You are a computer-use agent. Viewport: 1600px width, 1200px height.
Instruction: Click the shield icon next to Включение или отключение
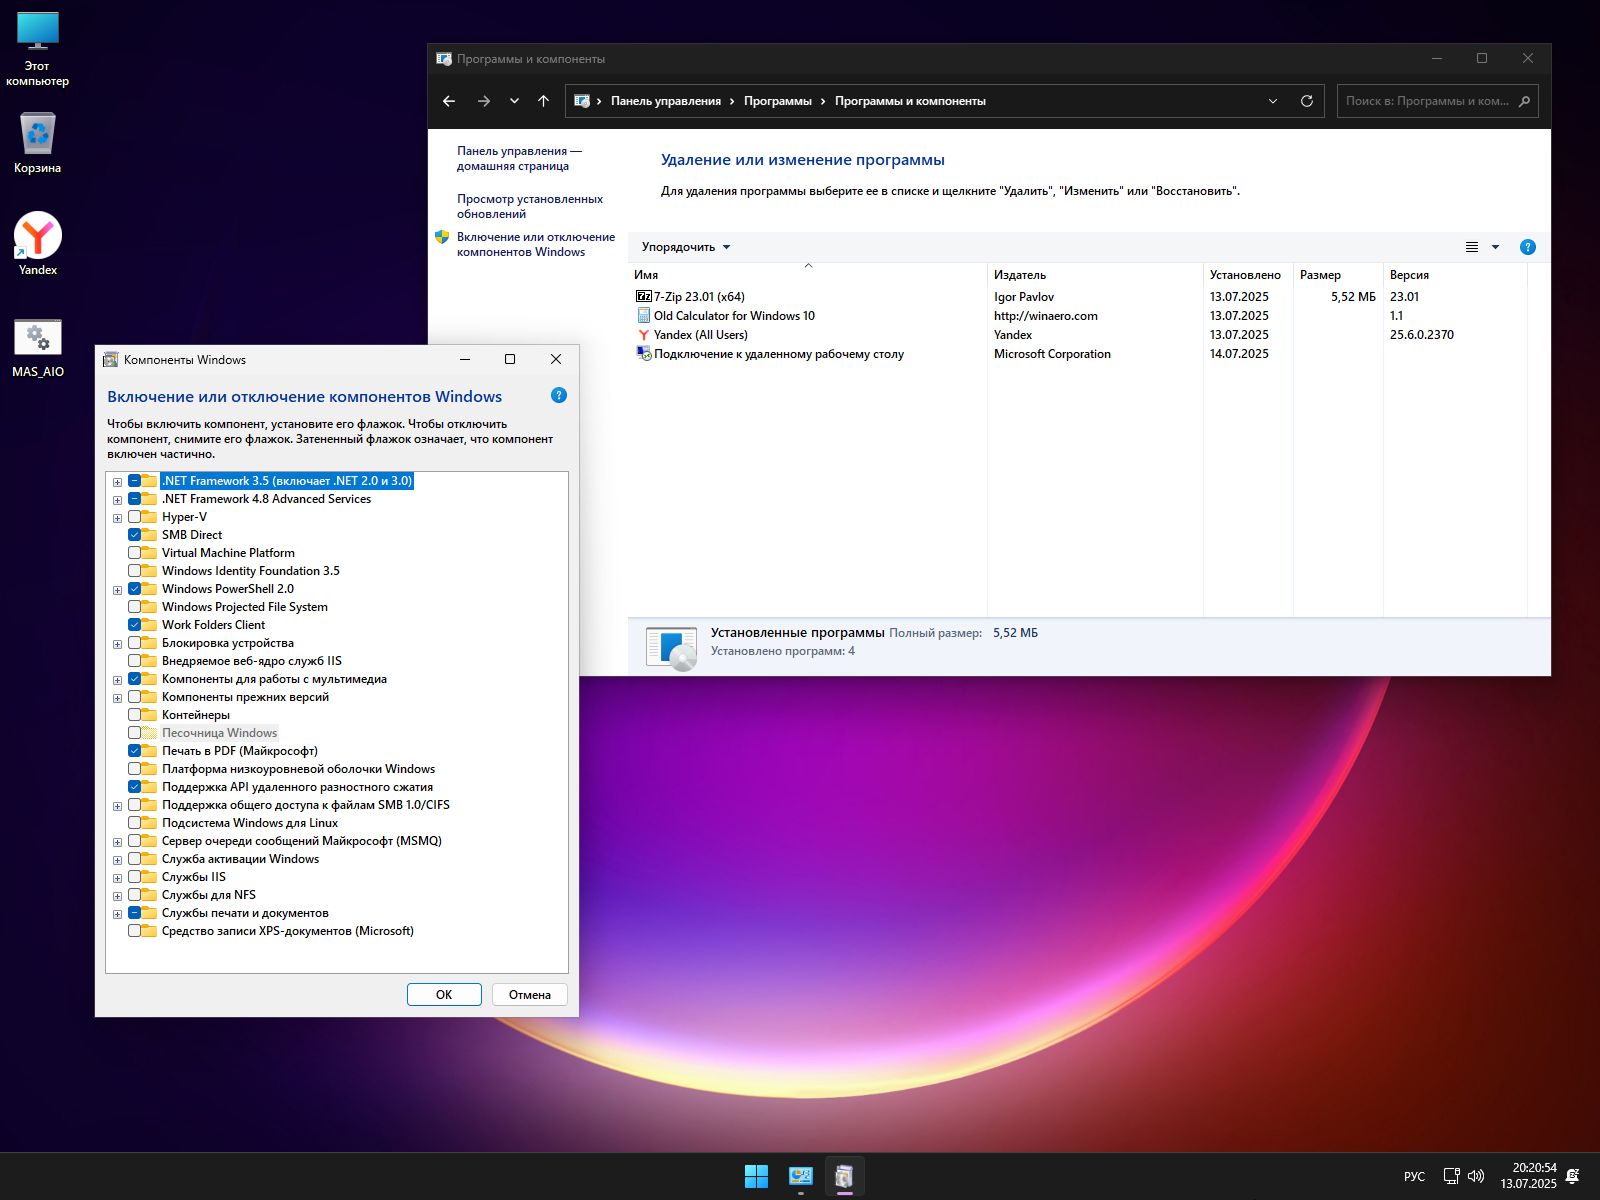coord(442,237)
